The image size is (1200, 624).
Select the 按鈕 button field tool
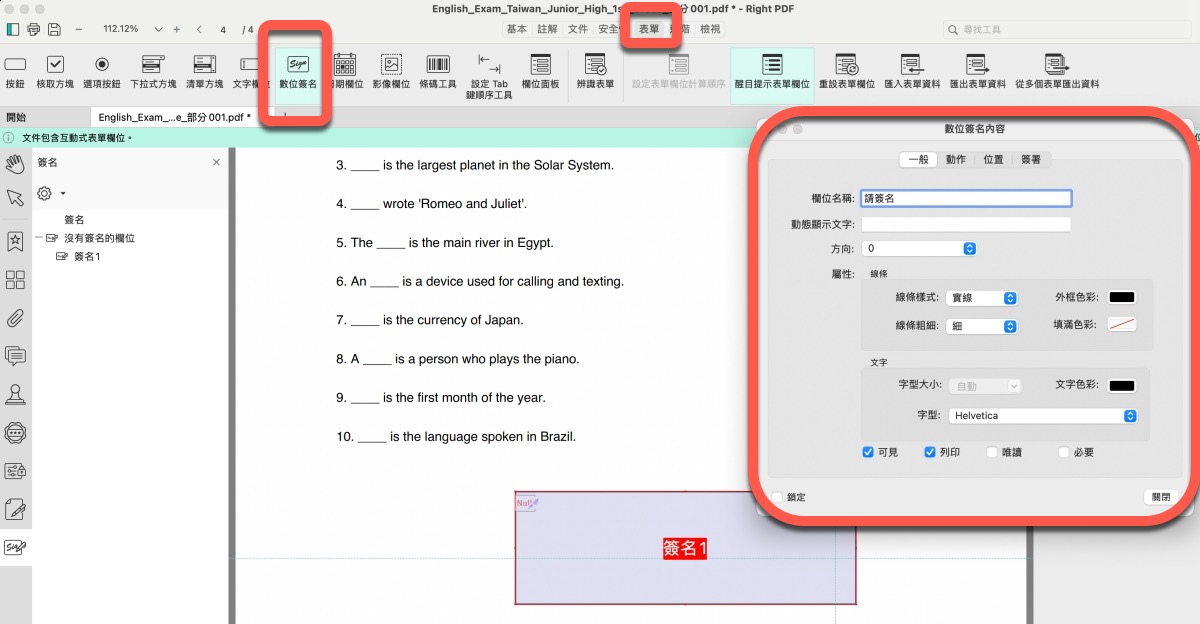[15, 72]
